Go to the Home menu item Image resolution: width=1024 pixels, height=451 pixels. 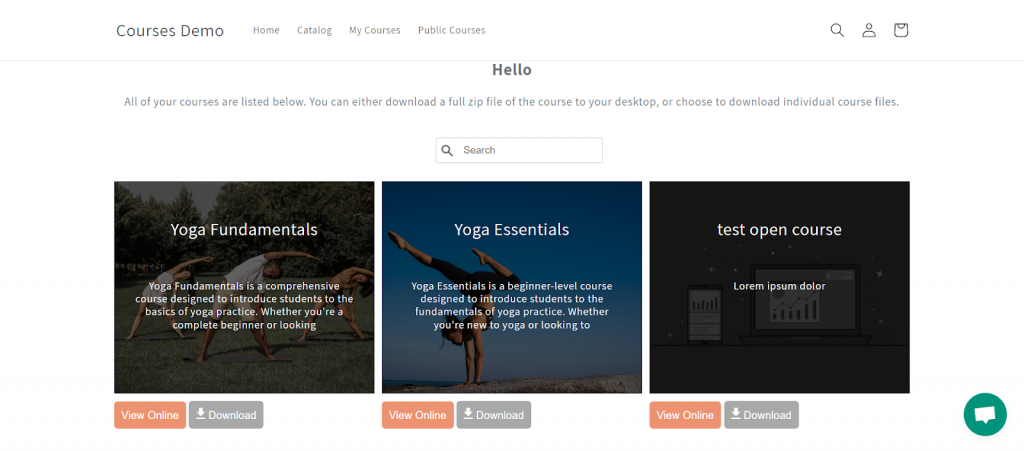click(266, 30)
